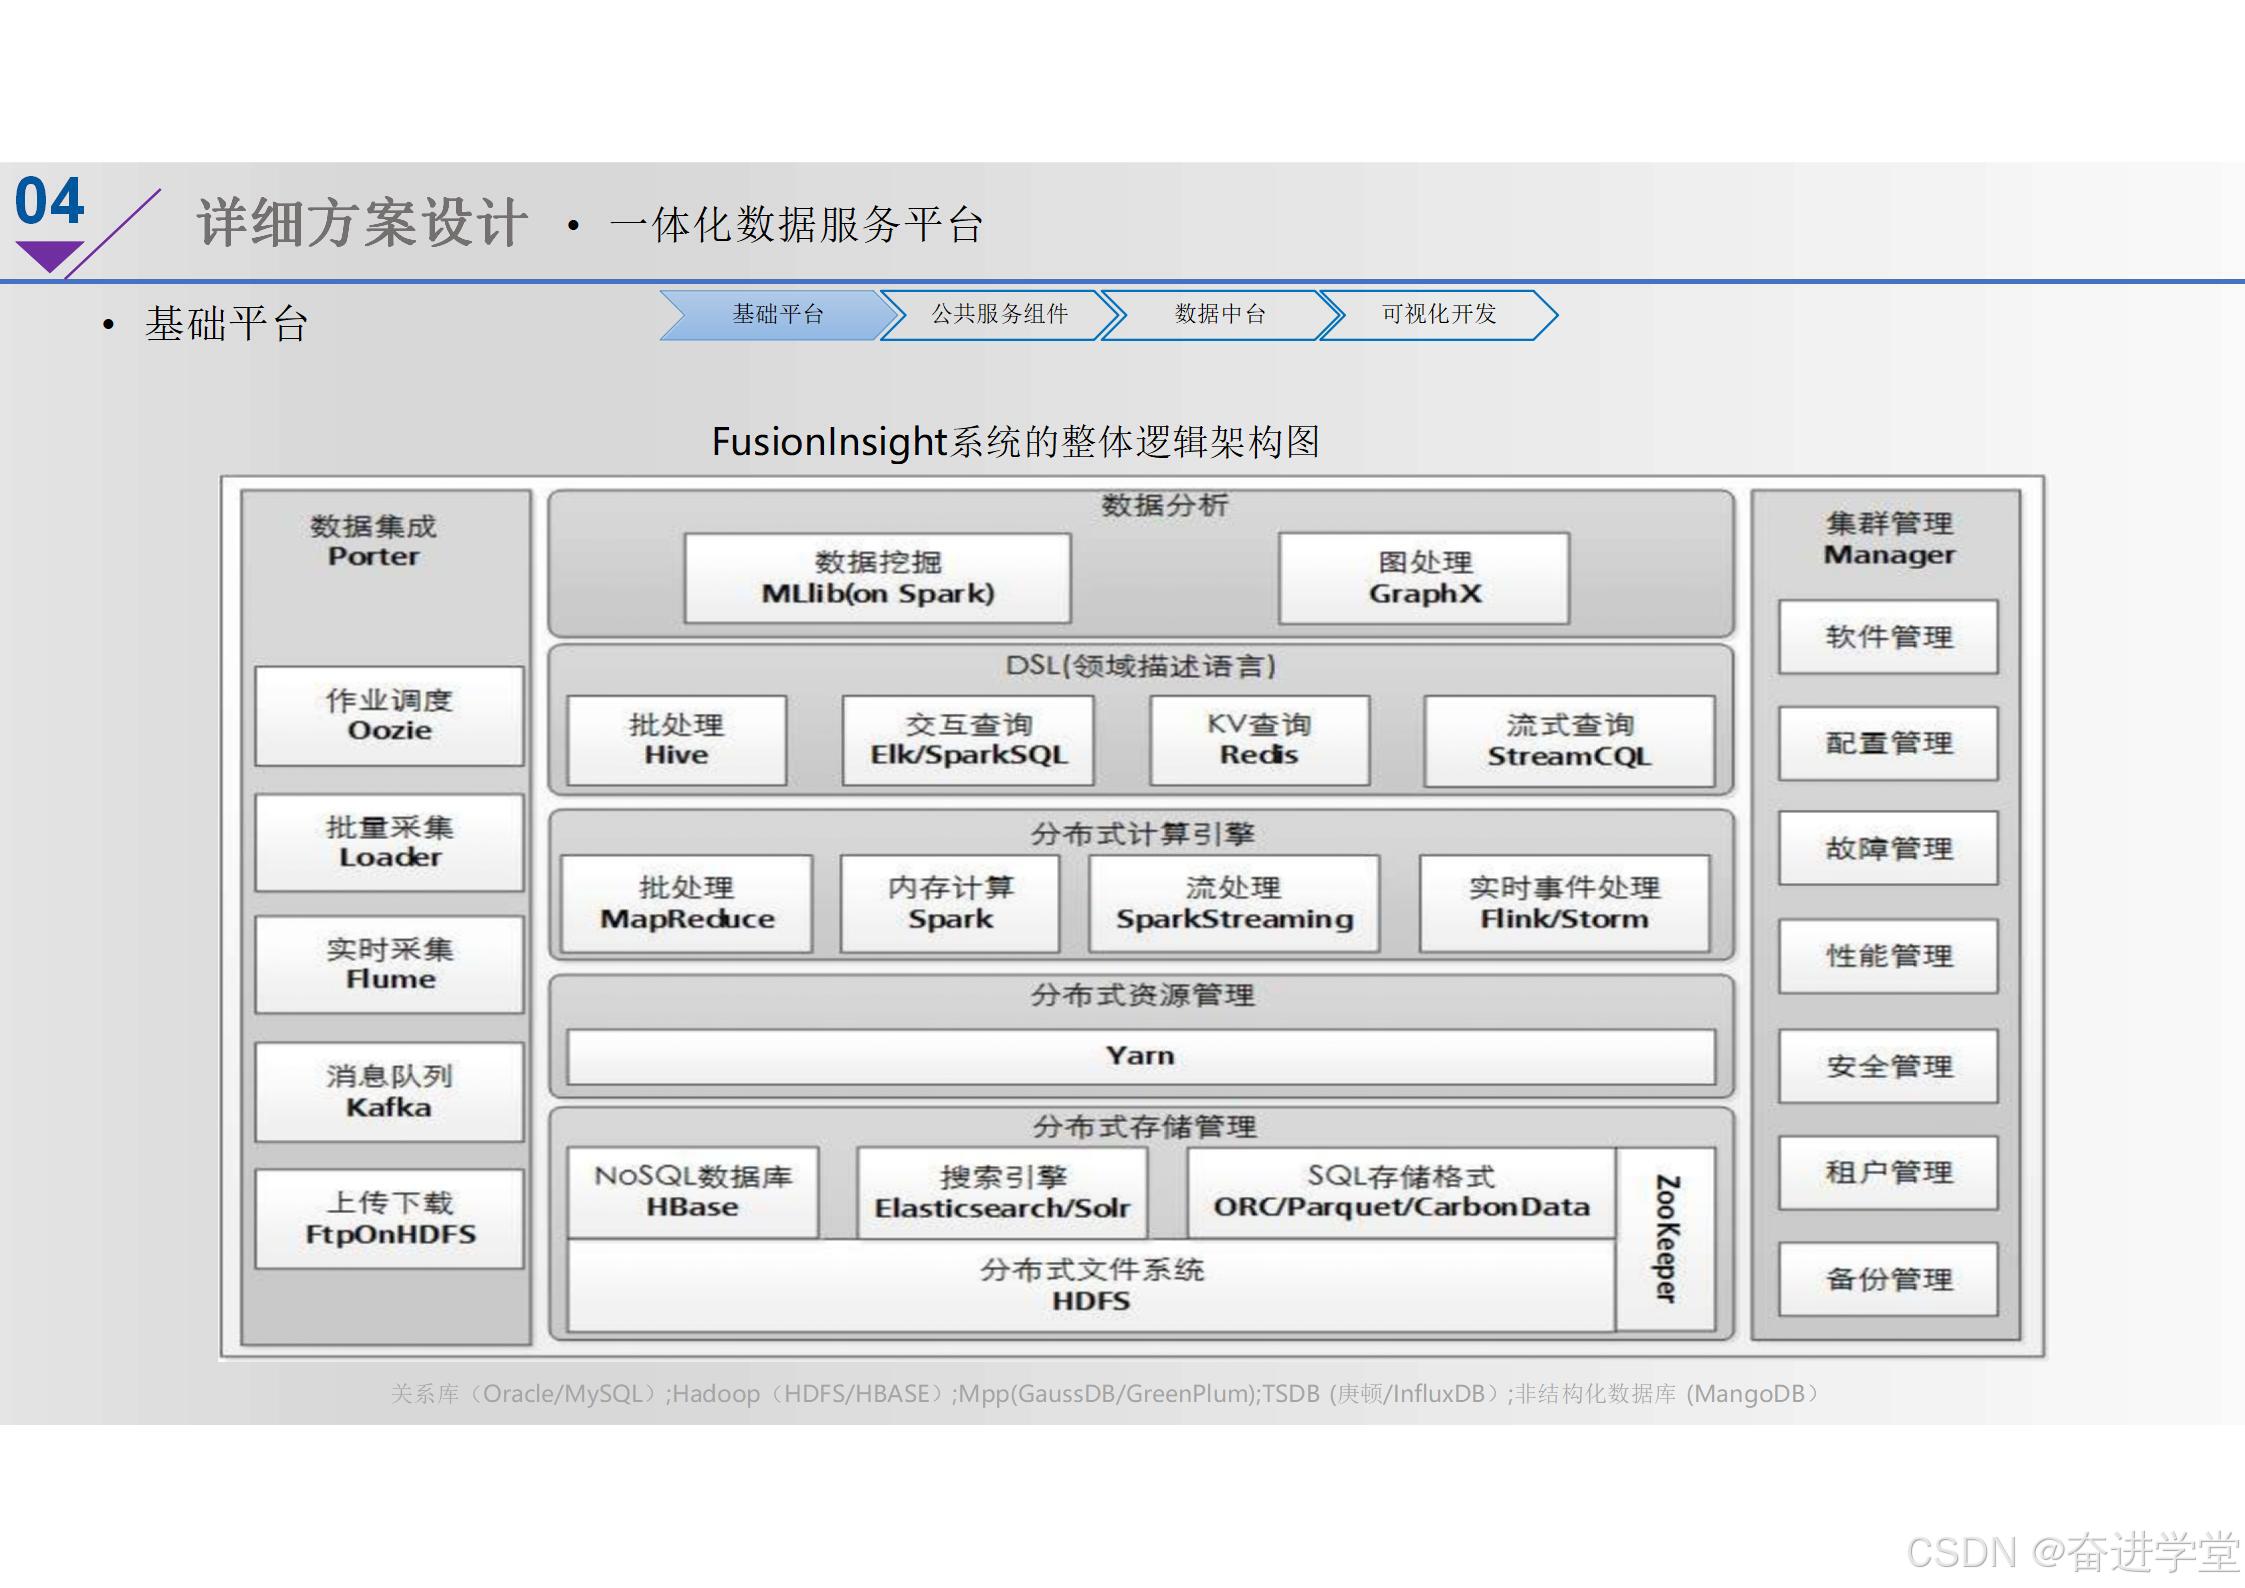Click the 分布式资源管理 section label

[x=1142, y=995]
